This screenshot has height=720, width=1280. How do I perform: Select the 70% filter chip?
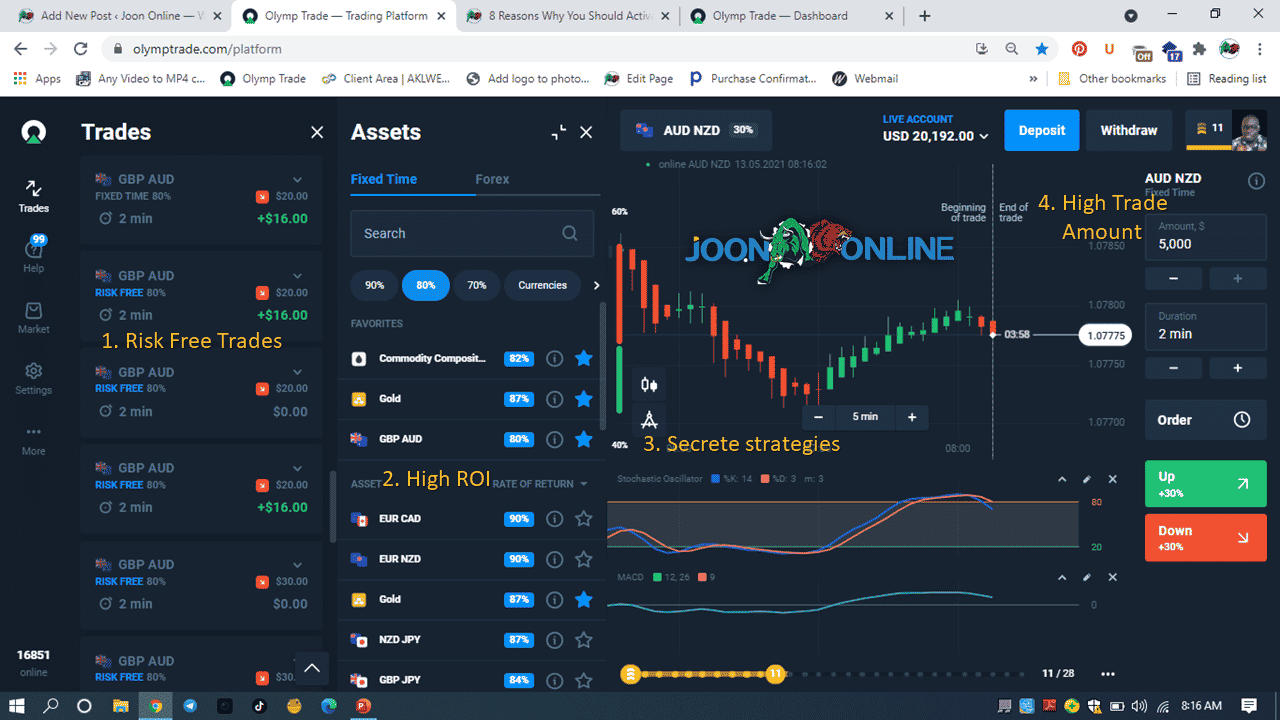(476, 285)
